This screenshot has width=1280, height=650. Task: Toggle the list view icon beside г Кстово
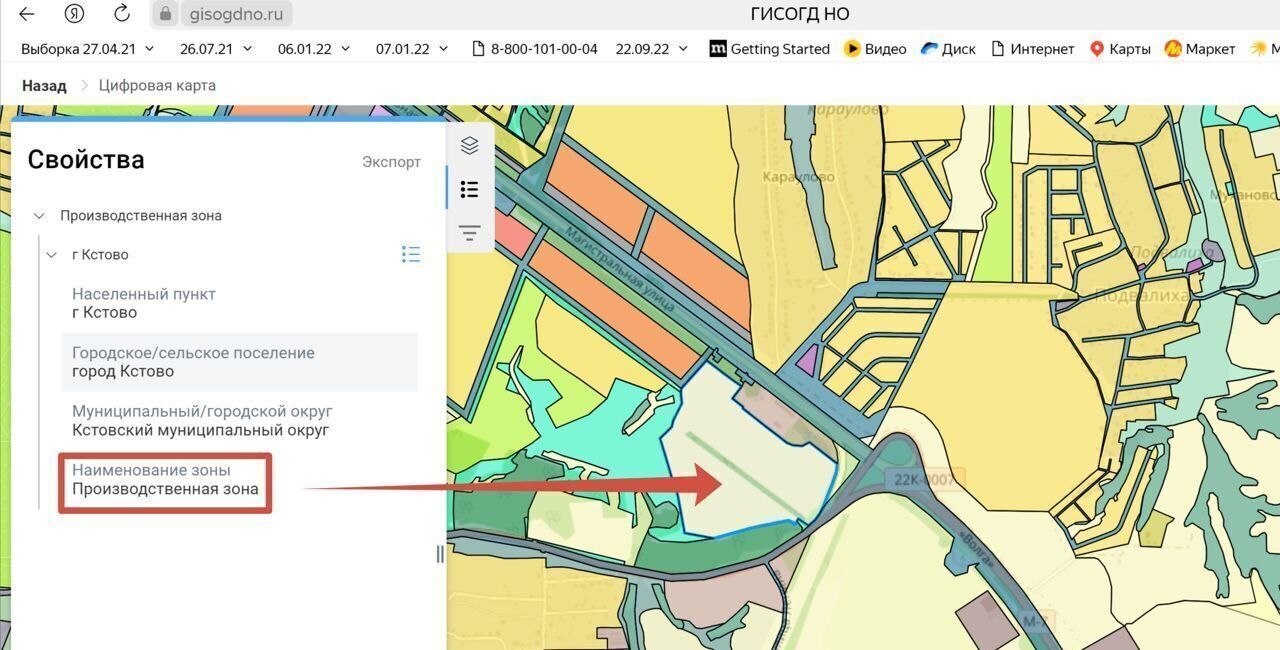(x=411, y=254)
